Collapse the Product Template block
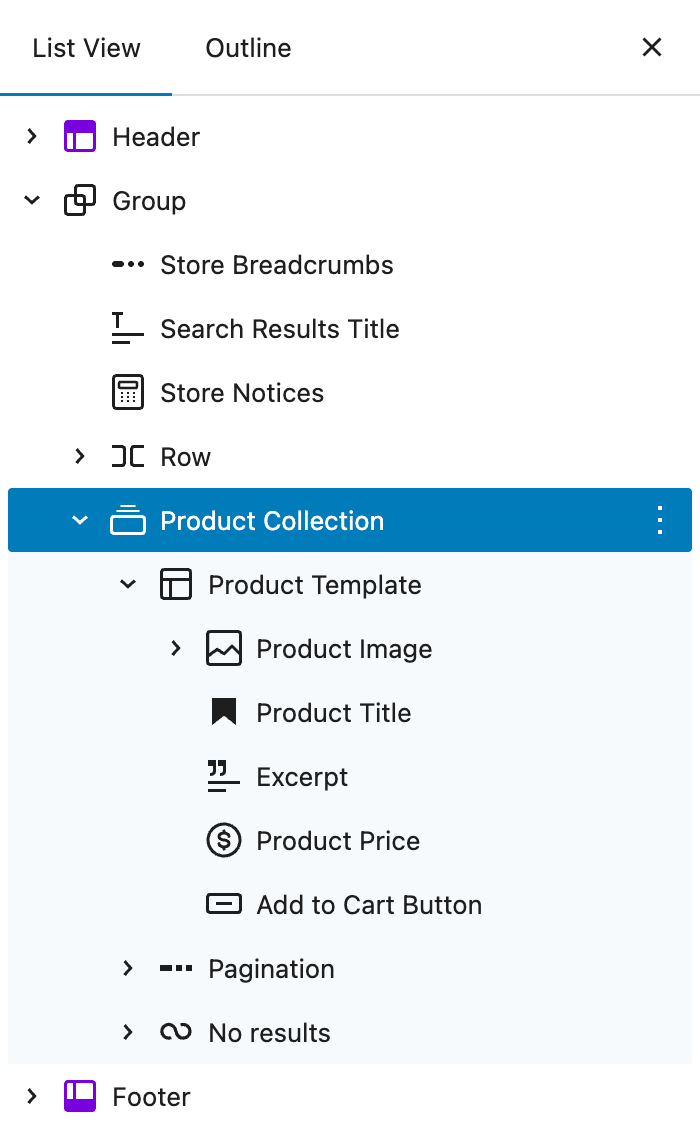The image size is (700, 1148). [128, 585]
